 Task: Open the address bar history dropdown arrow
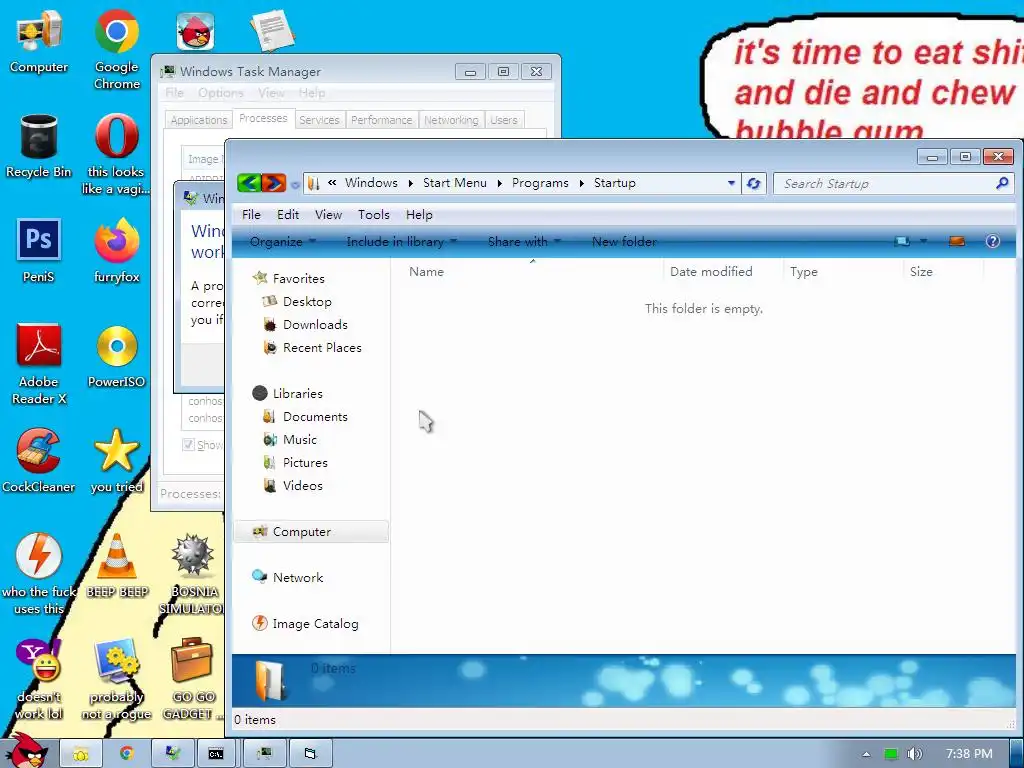tap(731, 184)
